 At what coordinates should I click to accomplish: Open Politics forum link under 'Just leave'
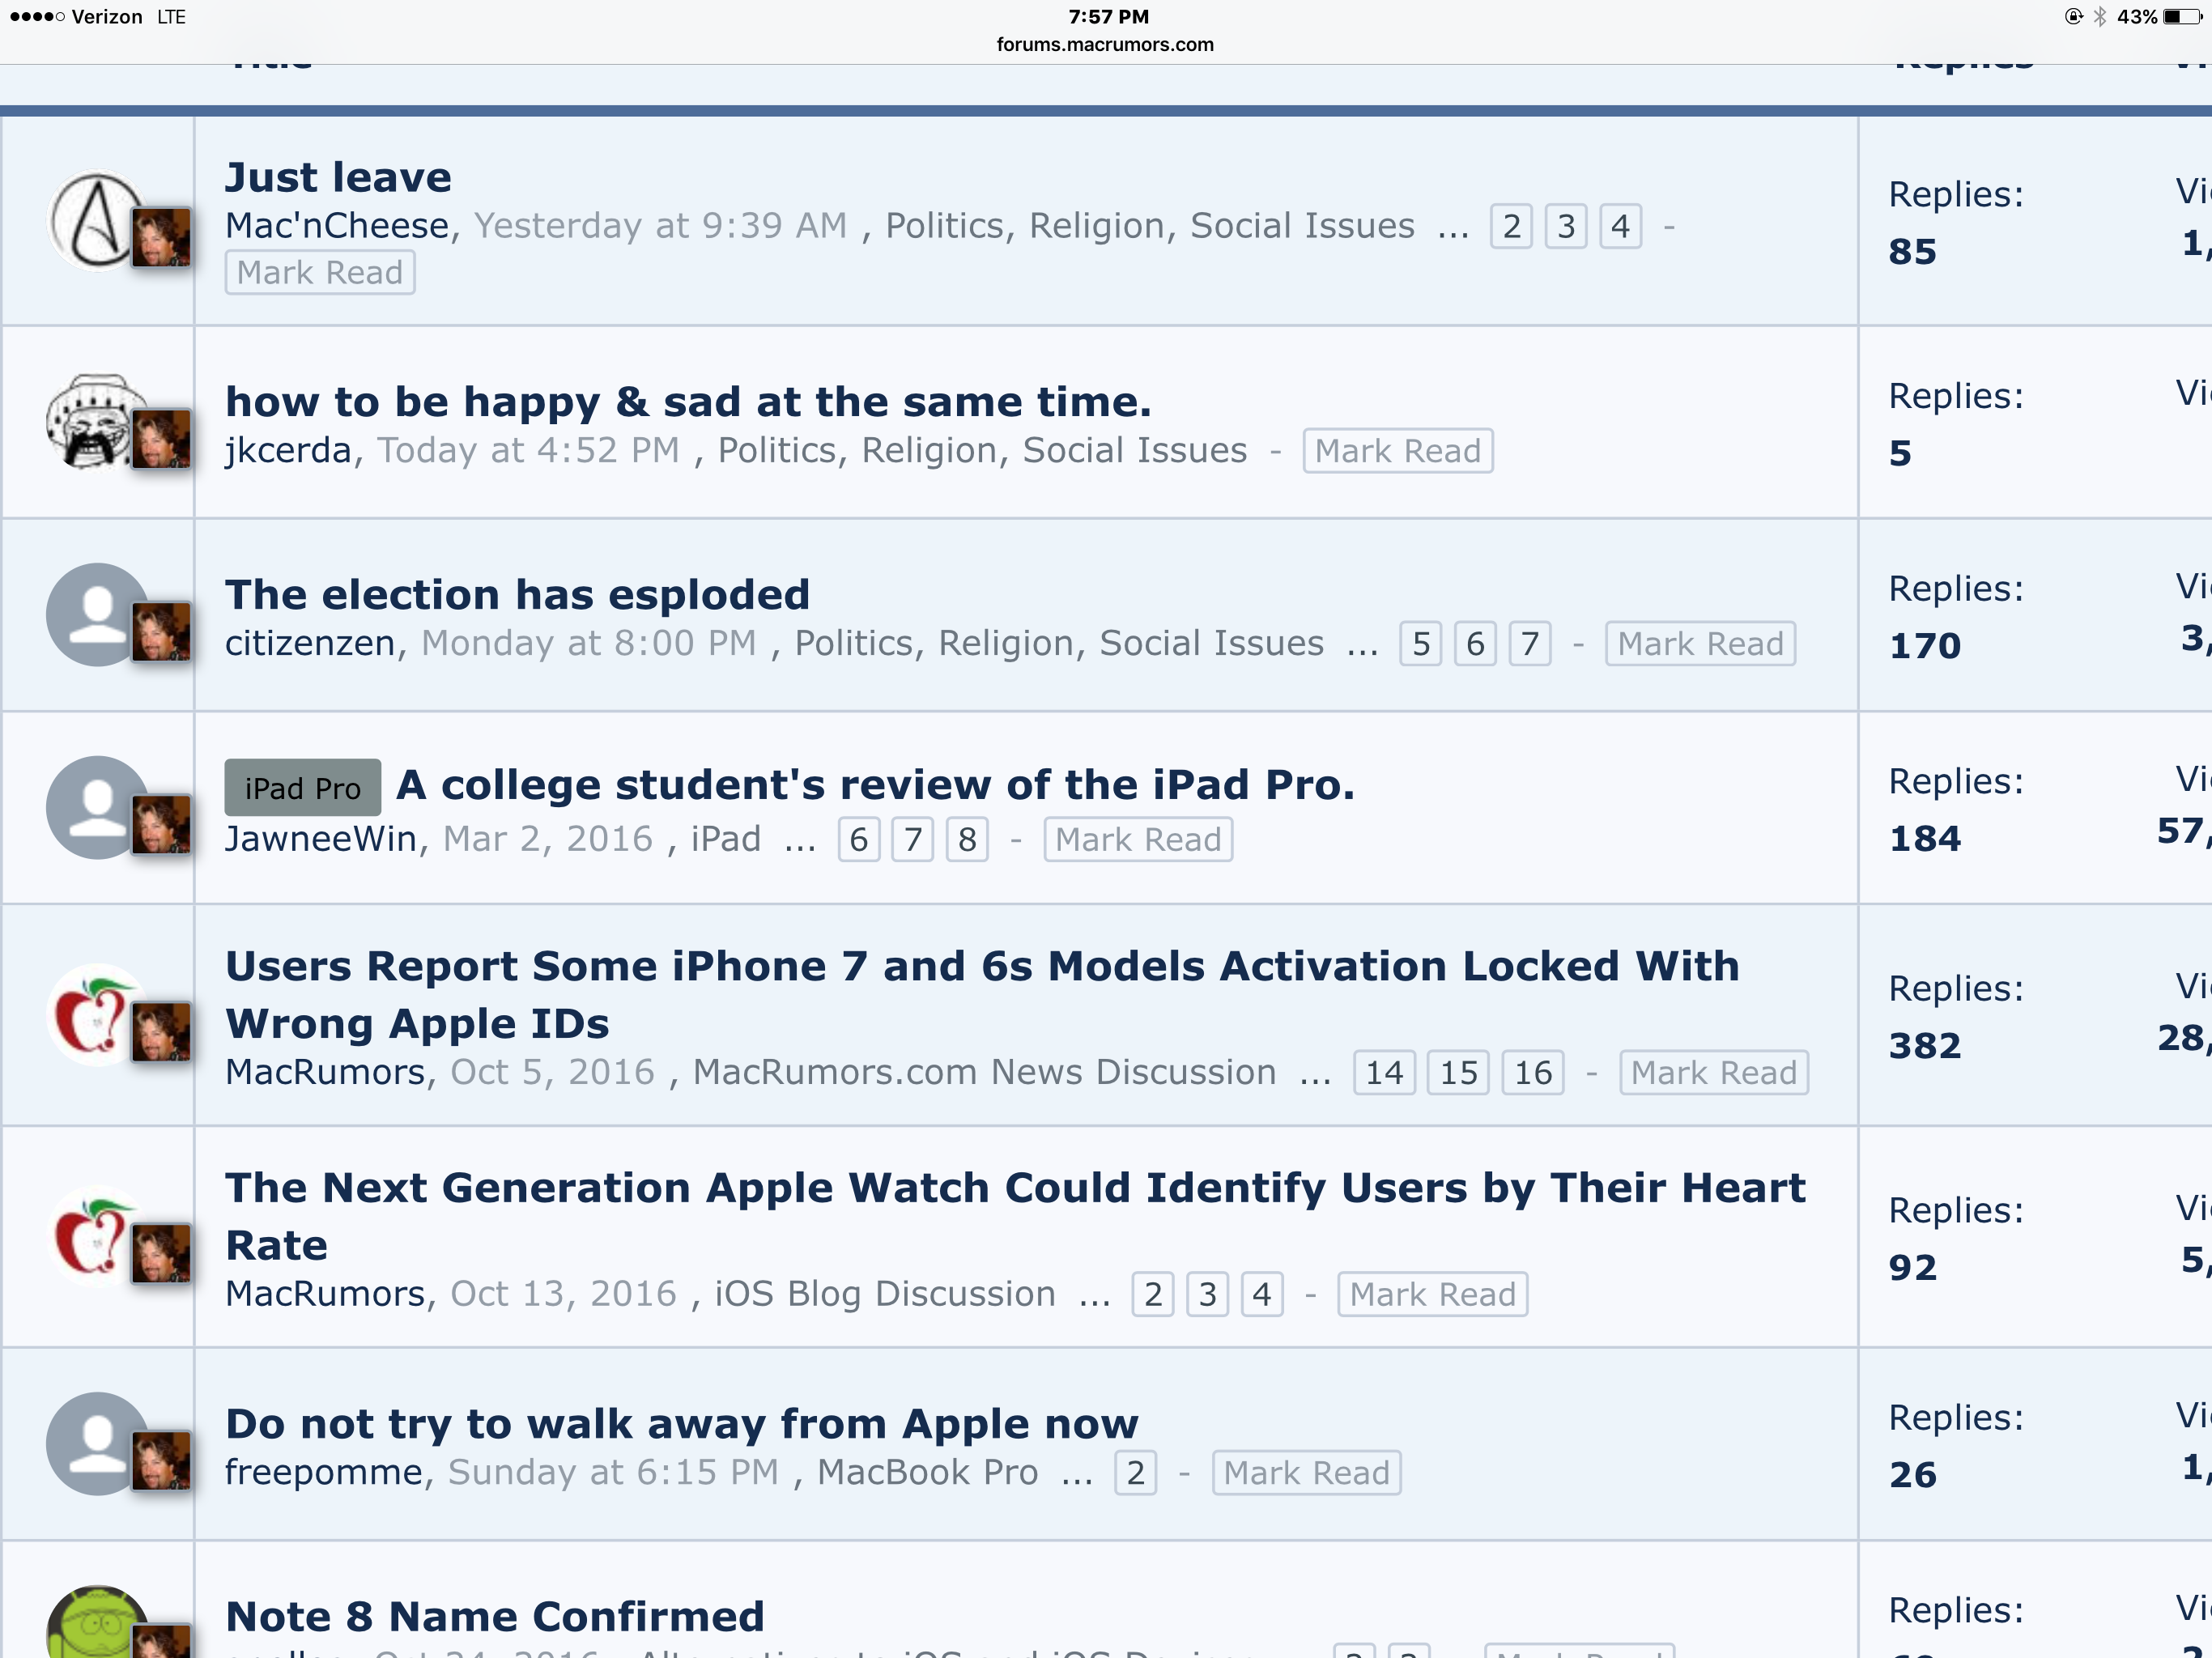pos(1150,226)
